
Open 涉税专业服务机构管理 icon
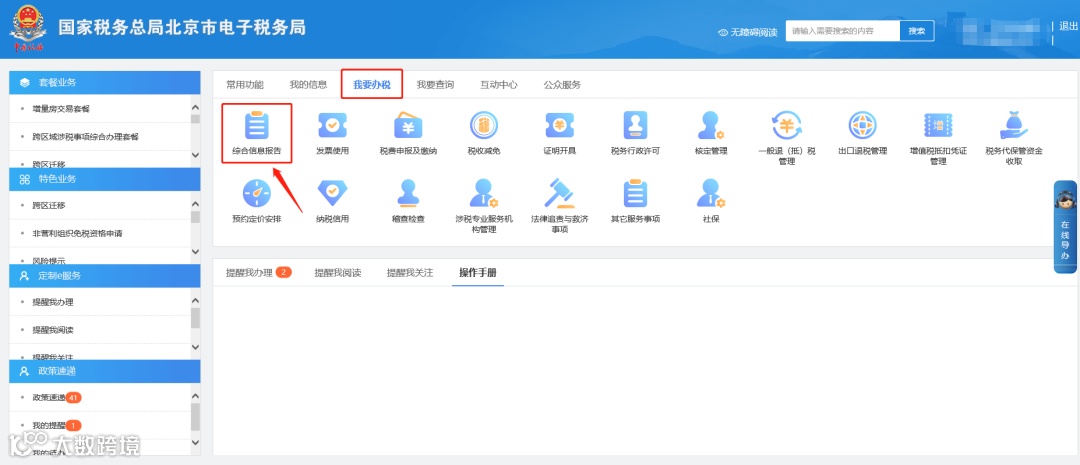click(484, 194)
